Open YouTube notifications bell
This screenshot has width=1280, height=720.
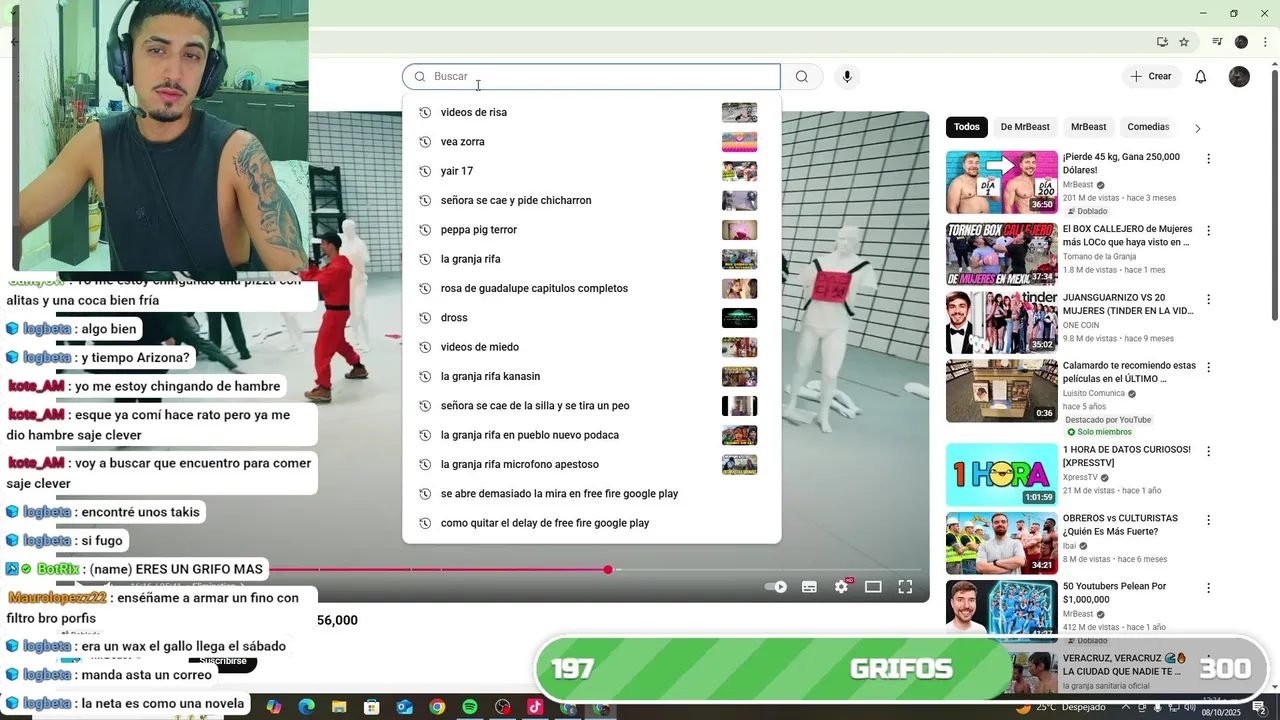[x=1201, y=77]
